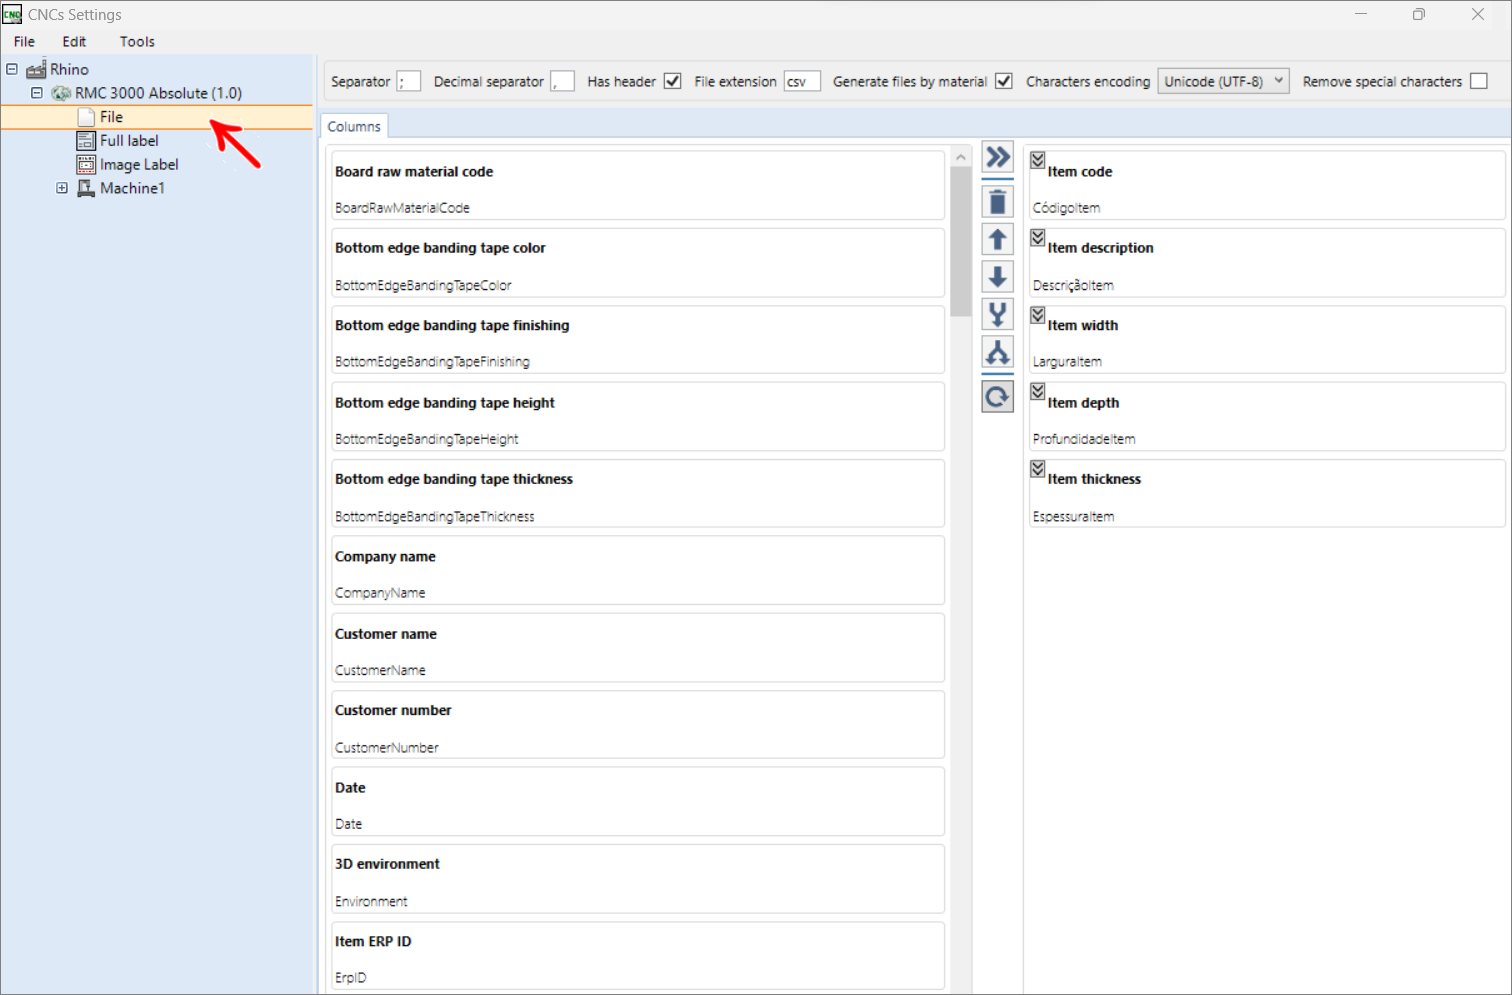The height and width of the screenshot is (995, 1512).
Task: Enable Remove special characters checkbox
Action: [1479, 81]
